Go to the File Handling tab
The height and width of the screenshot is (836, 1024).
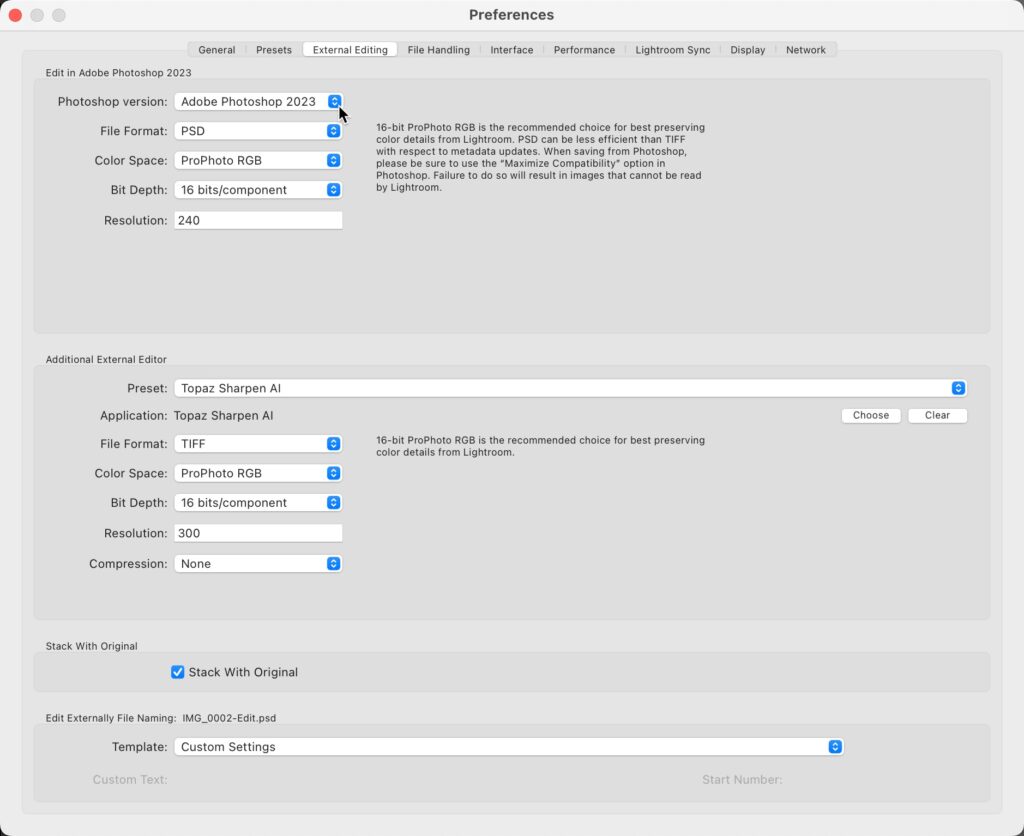(438, 50)
